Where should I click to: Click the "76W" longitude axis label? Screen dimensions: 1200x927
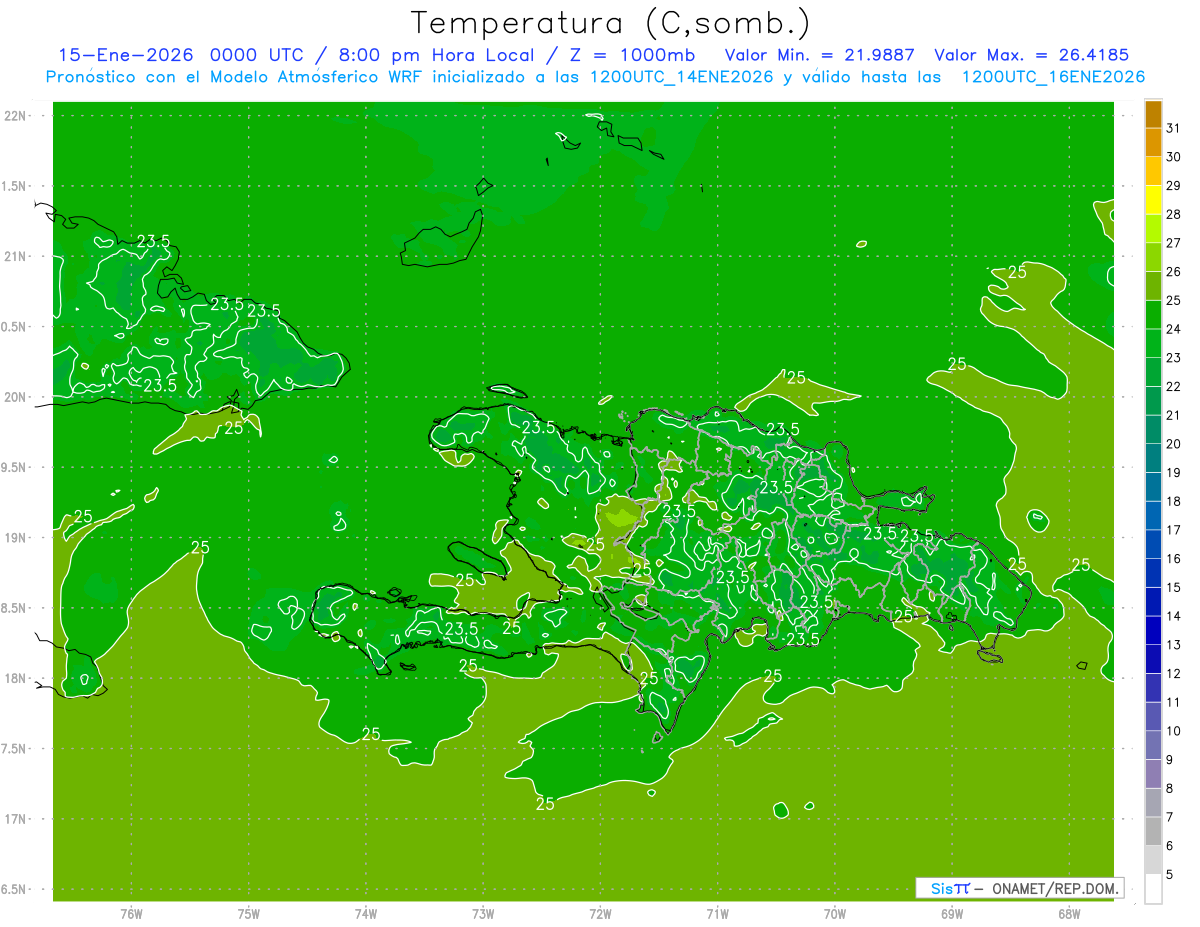131,913
